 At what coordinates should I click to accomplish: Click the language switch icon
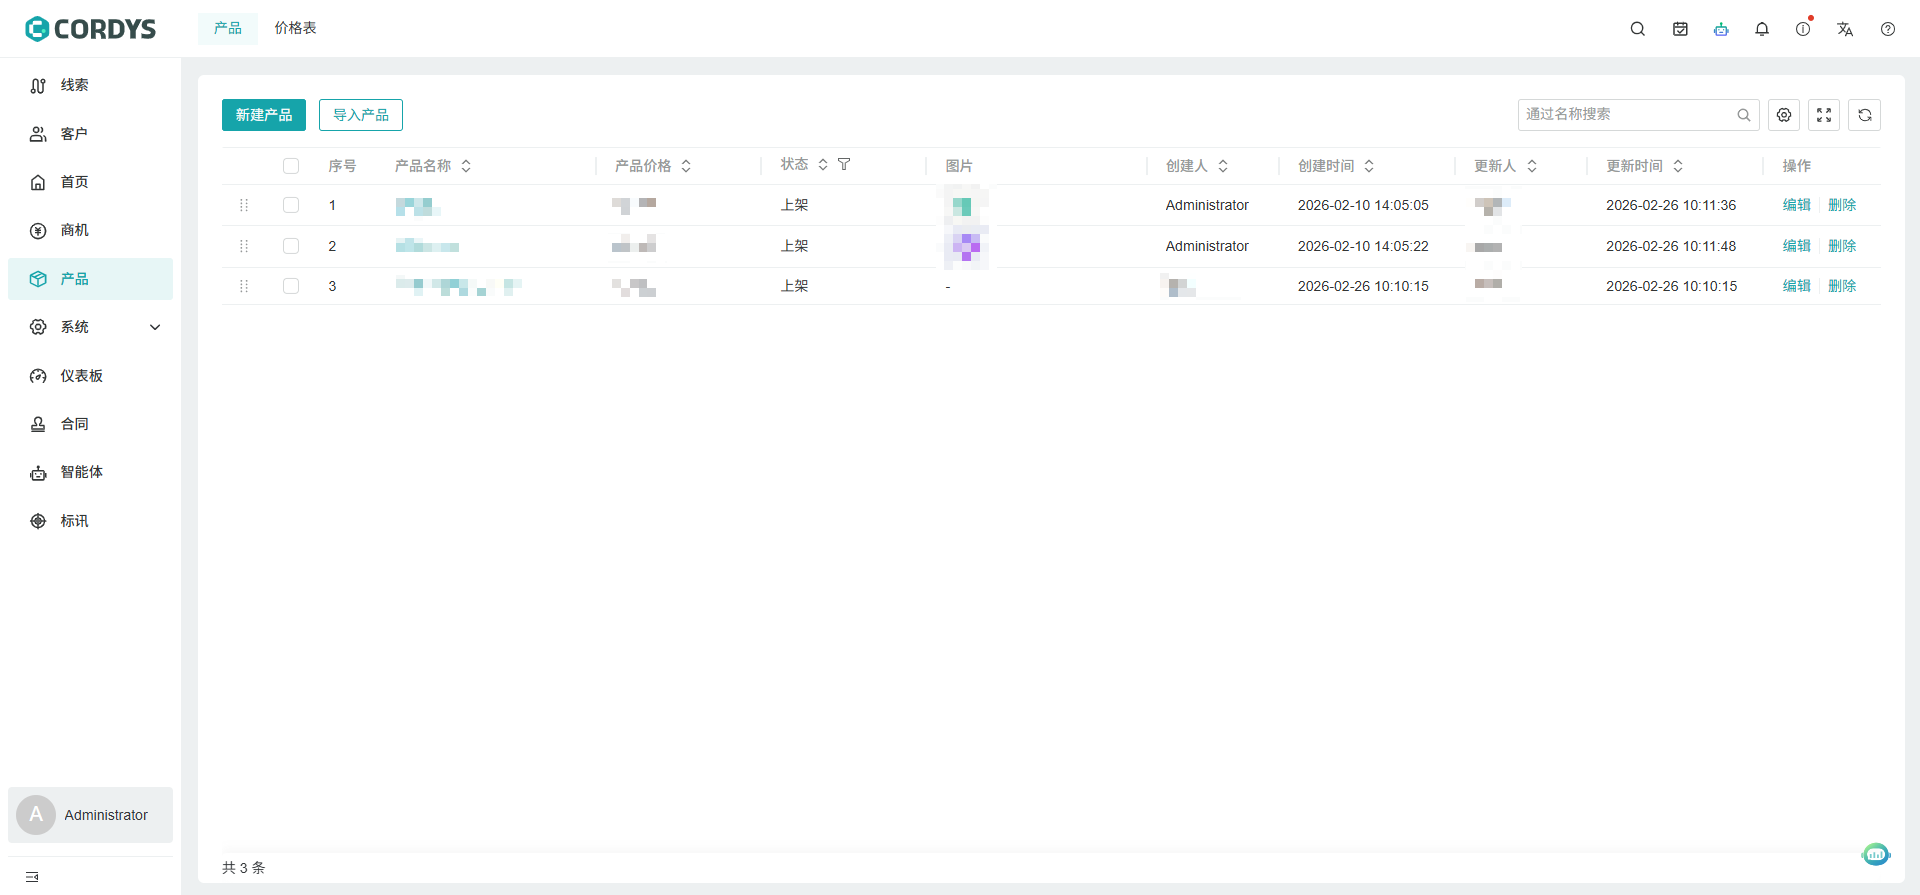(1845, 29)
